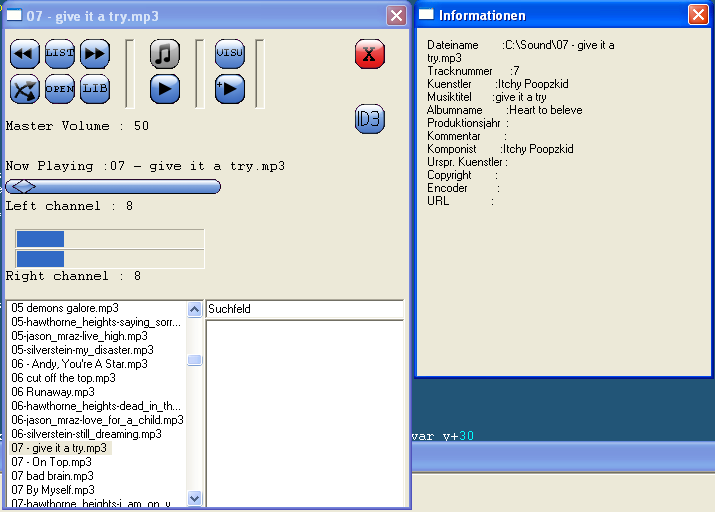Click playlist scrollbar down arrow
The image size is (715, 513).
click(195, 497)
